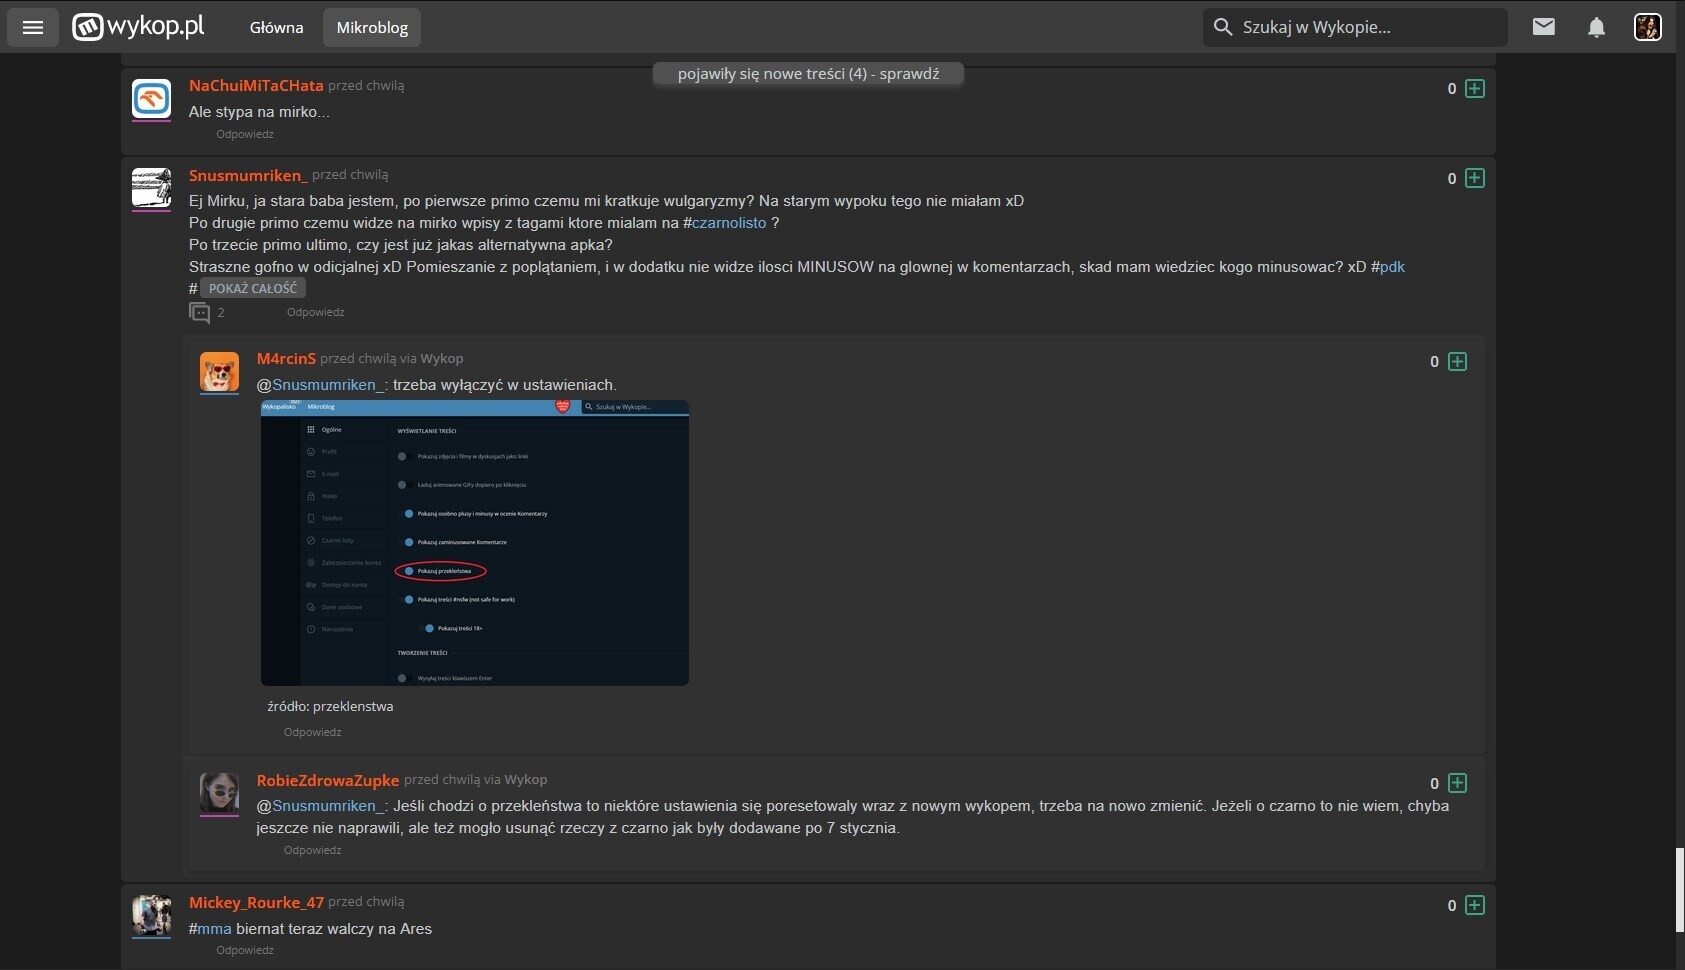Image resolution: width=1685 pixels, height=970 pixels.
Task: Upvote Snusmumriken_'s post with plus icon
Action: (1474, 178)
